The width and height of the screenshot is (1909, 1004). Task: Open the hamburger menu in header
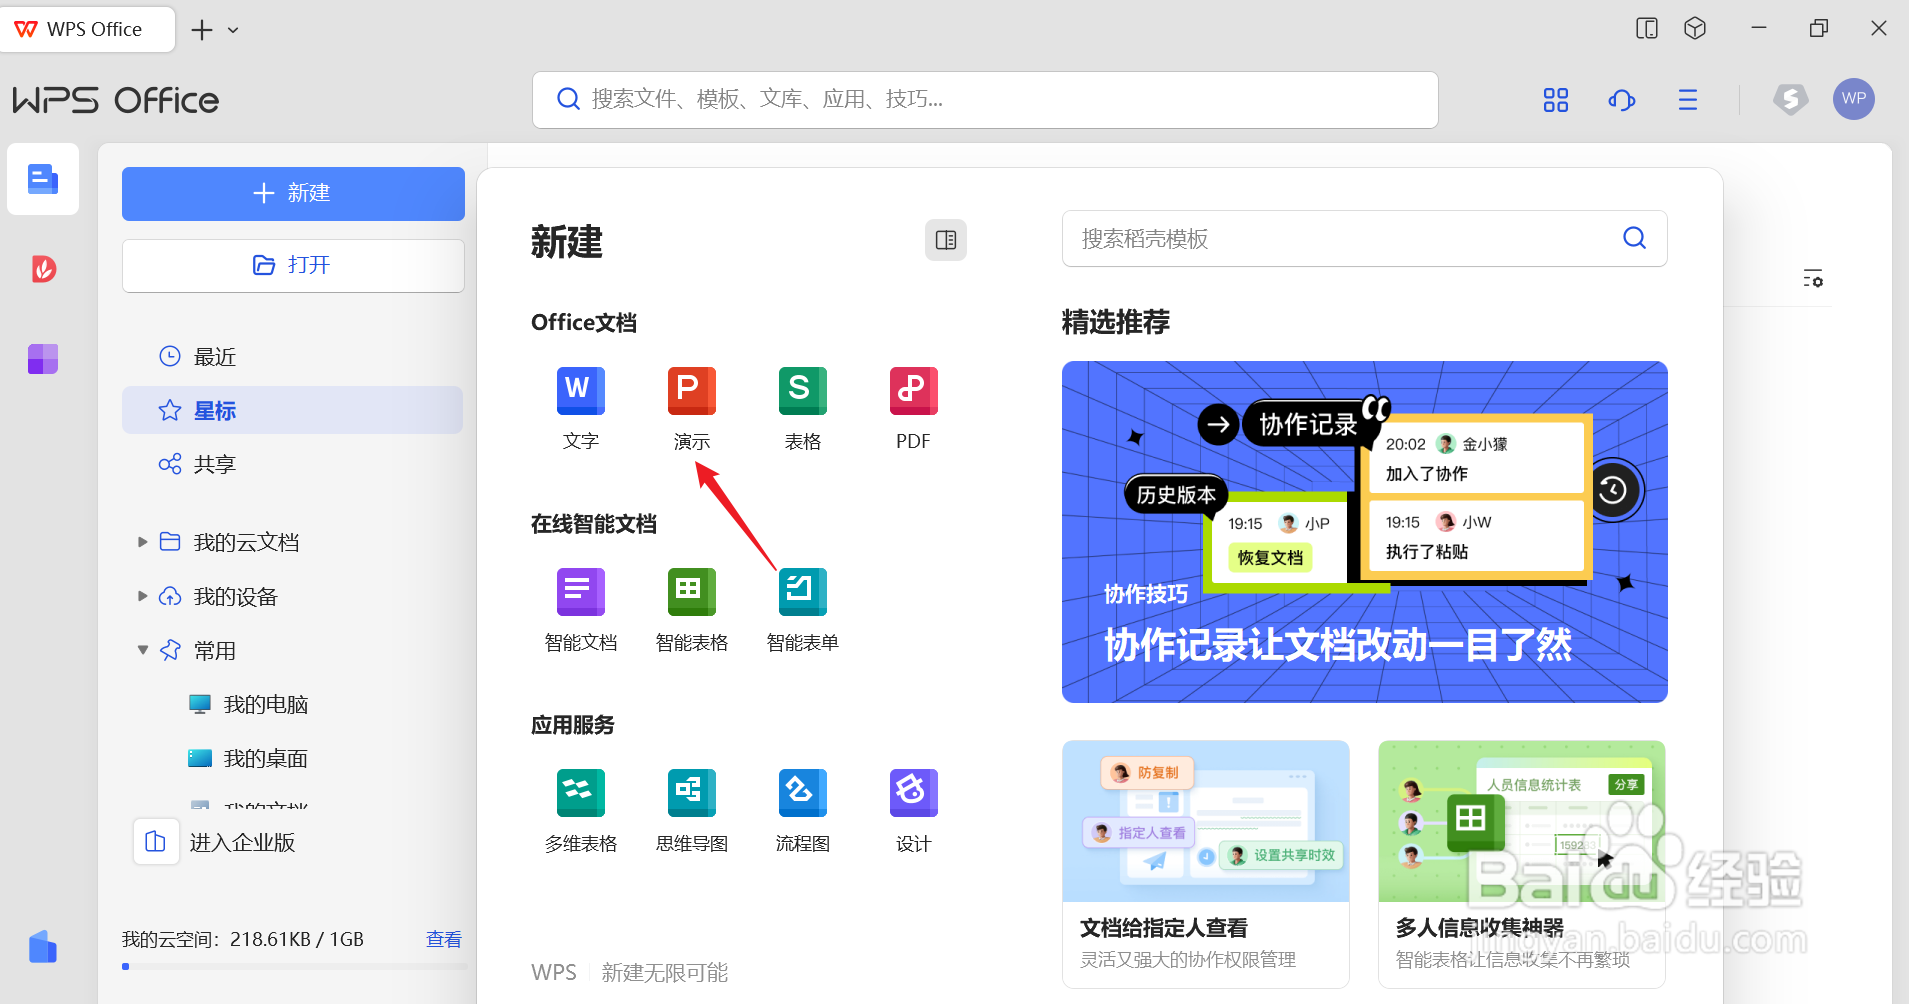click(1688, 100)
